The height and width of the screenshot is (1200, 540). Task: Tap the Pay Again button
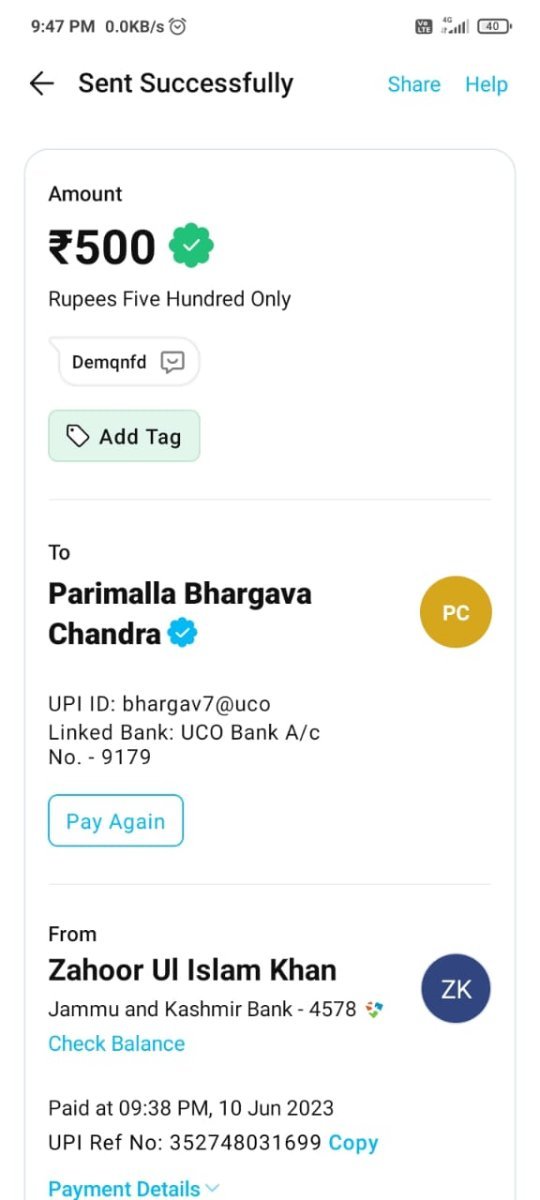point(116,821)
